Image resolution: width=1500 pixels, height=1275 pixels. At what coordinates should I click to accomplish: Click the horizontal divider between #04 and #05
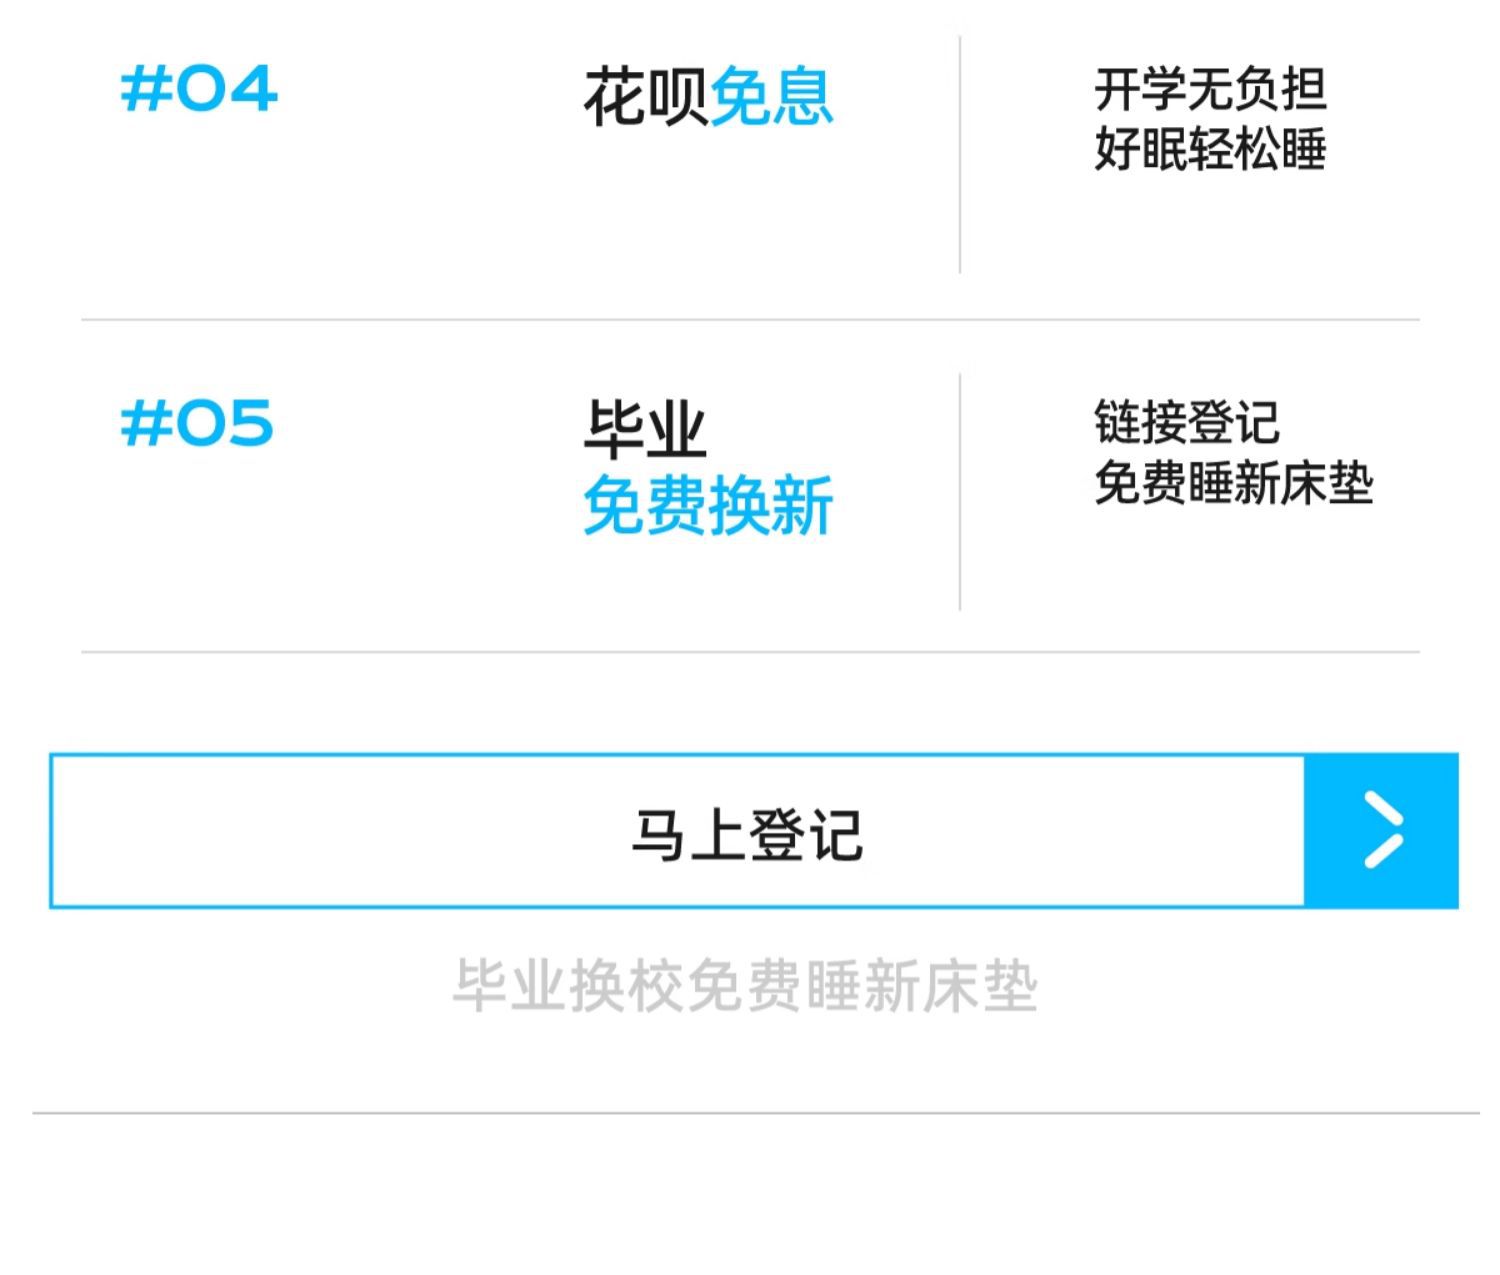750,320
